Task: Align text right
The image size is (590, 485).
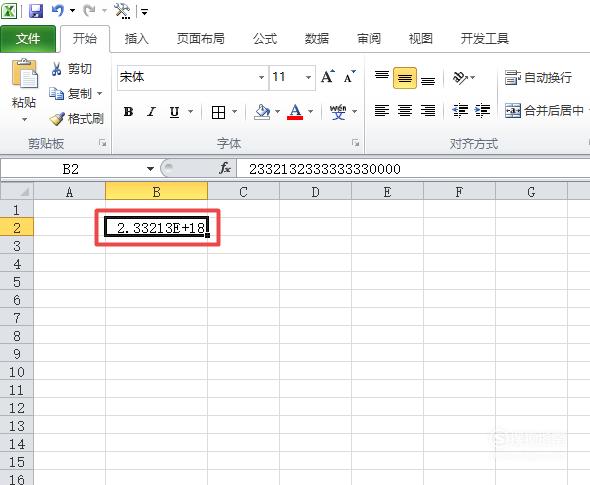Action: coord(428,111)
